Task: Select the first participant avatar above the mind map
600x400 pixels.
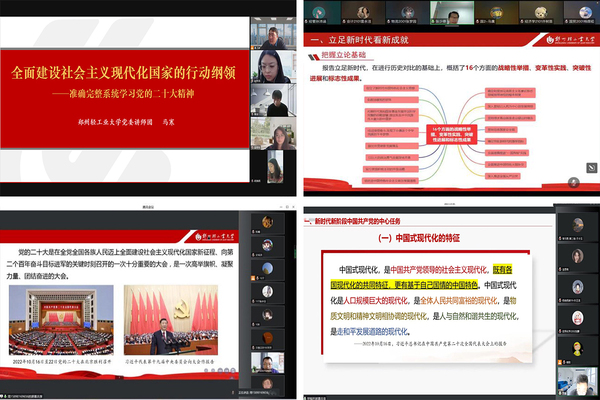Action: tap(320, 12)
